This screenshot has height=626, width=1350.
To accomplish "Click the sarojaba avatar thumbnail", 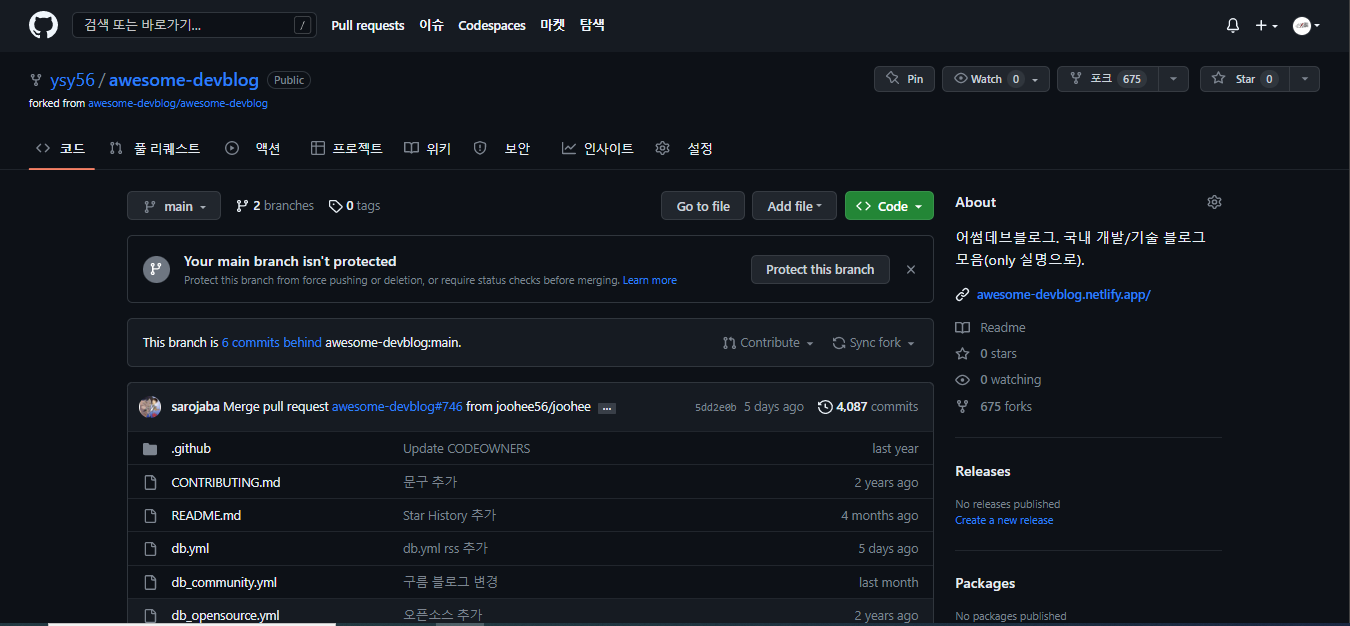I will tap(150, 407).
